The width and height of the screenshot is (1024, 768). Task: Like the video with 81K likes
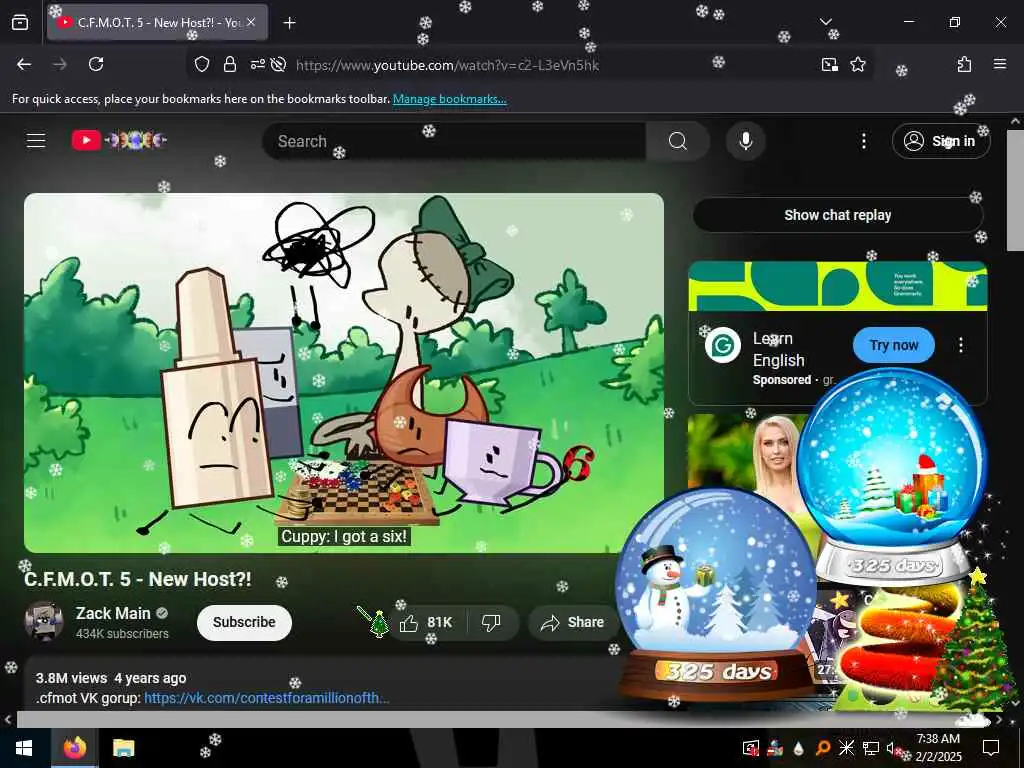tap(428, 622)
